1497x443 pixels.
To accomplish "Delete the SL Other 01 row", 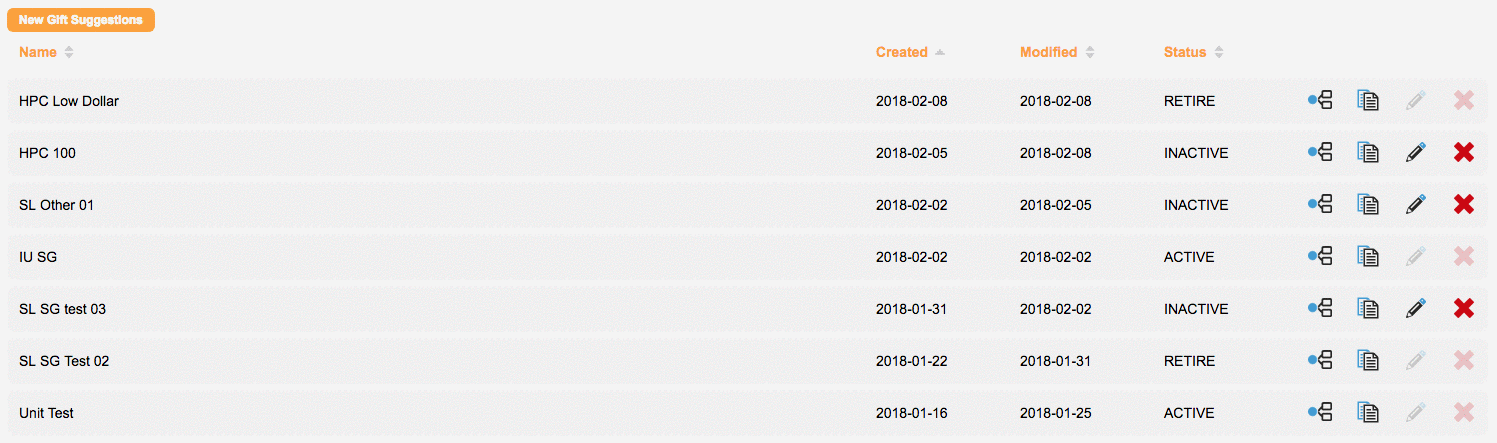I will pyautogui.click(x=1463, y=204).
